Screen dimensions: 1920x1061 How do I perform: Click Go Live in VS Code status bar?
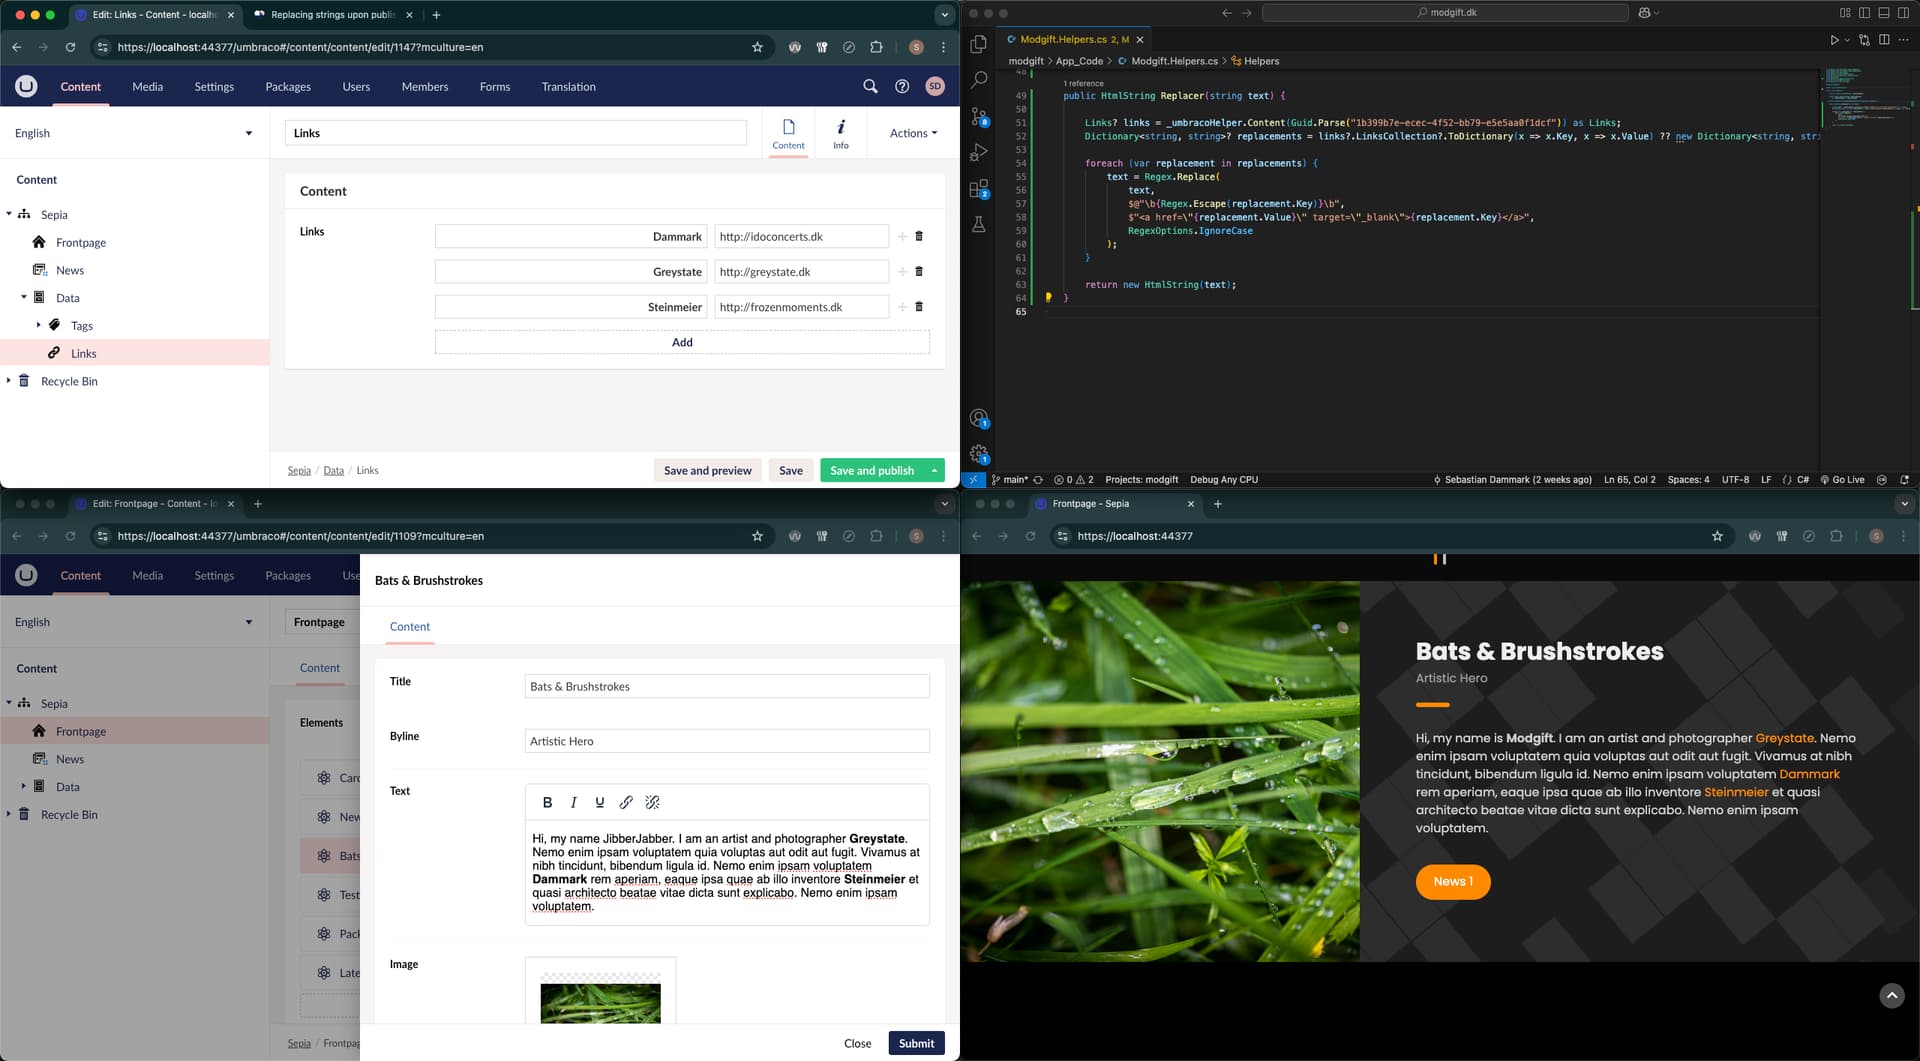click(1842, 479)
